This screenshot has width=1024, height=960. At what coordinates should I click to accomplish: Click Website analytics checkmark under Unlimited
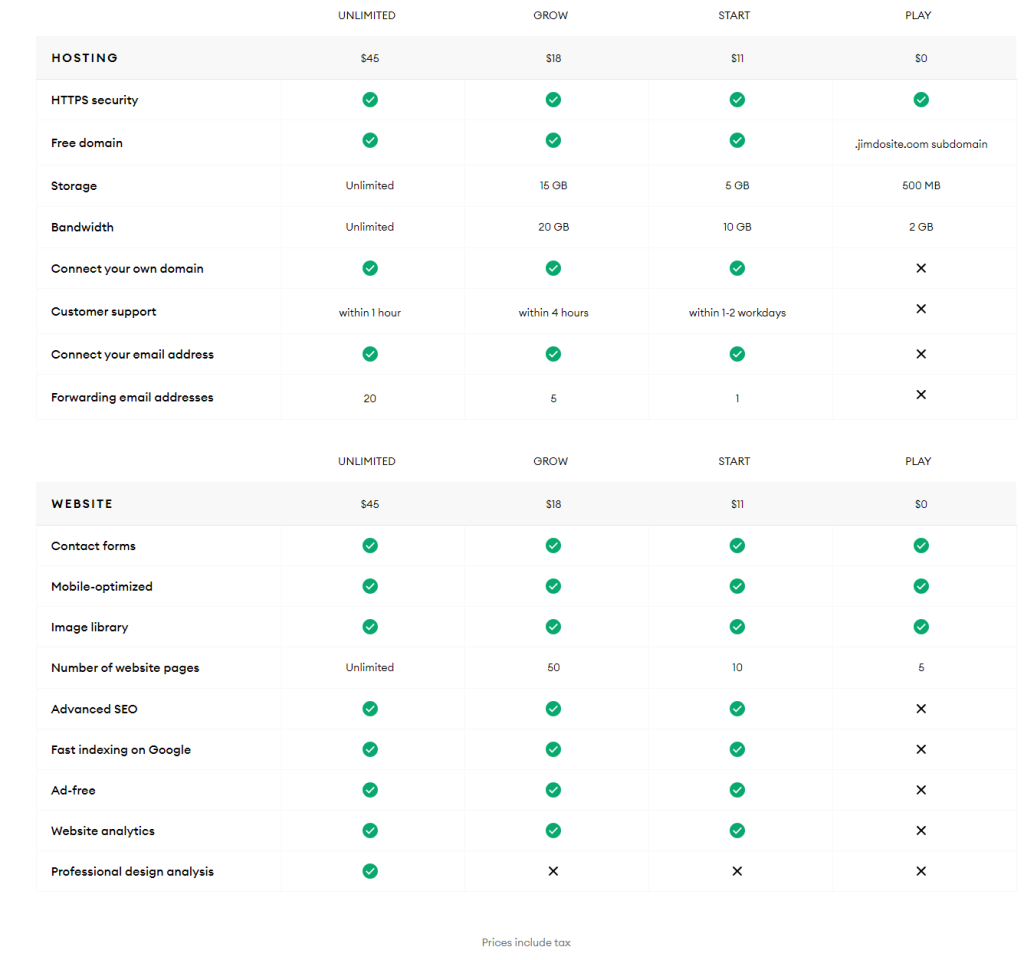370,831
